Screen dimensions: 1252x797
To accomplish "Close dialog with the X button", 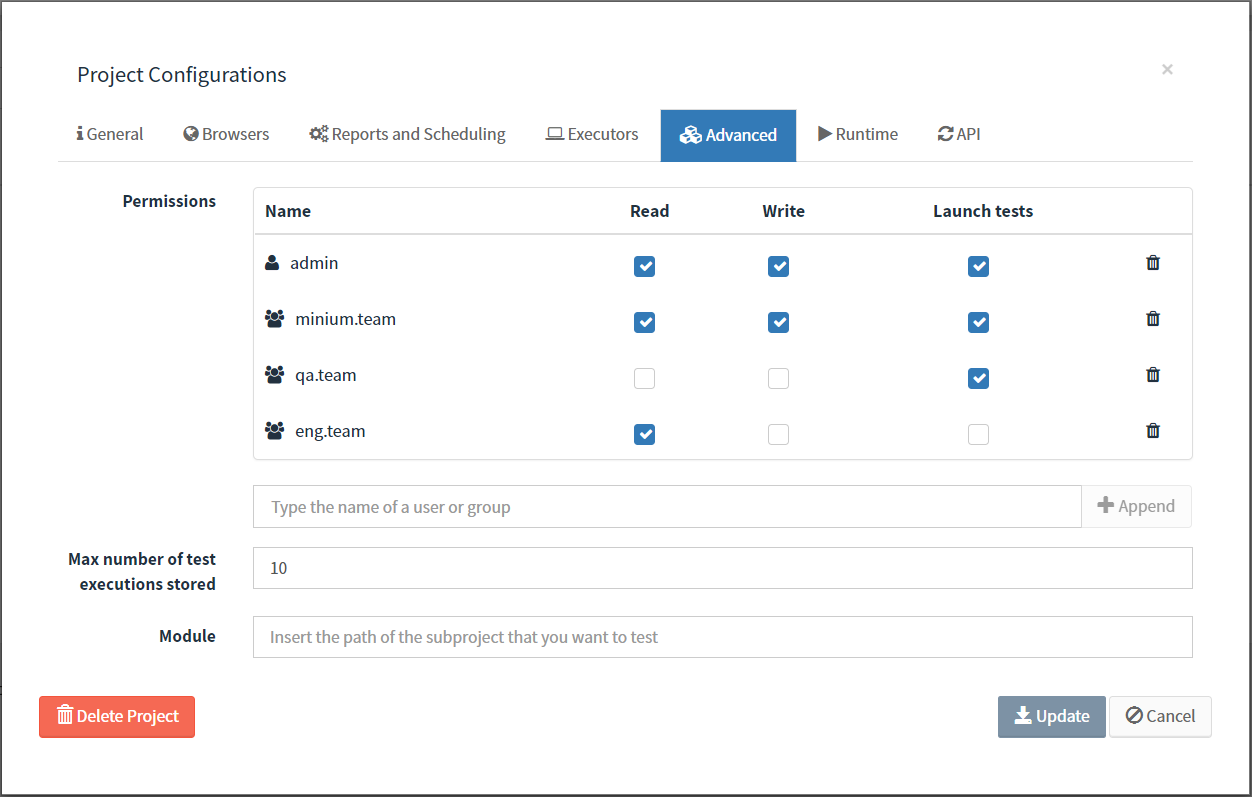I will pyautogui.click(x=1167, y=69).
